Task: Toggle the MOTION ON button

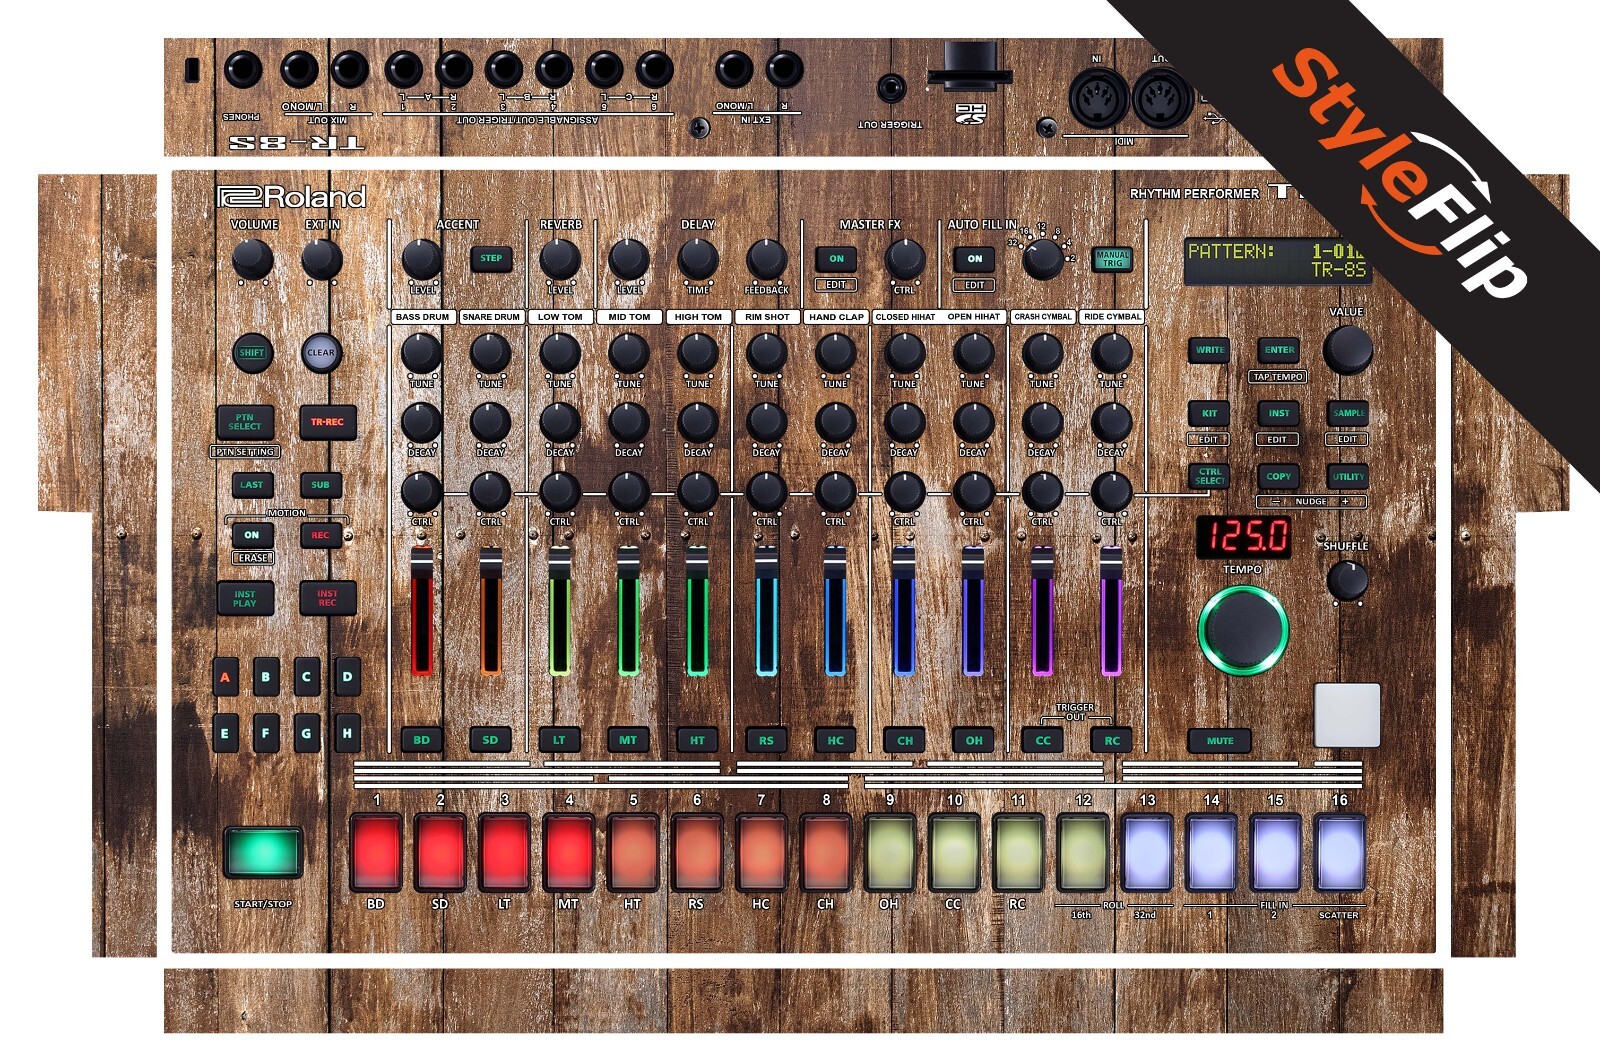Action: pyautogui.click(x=251, y=535)
